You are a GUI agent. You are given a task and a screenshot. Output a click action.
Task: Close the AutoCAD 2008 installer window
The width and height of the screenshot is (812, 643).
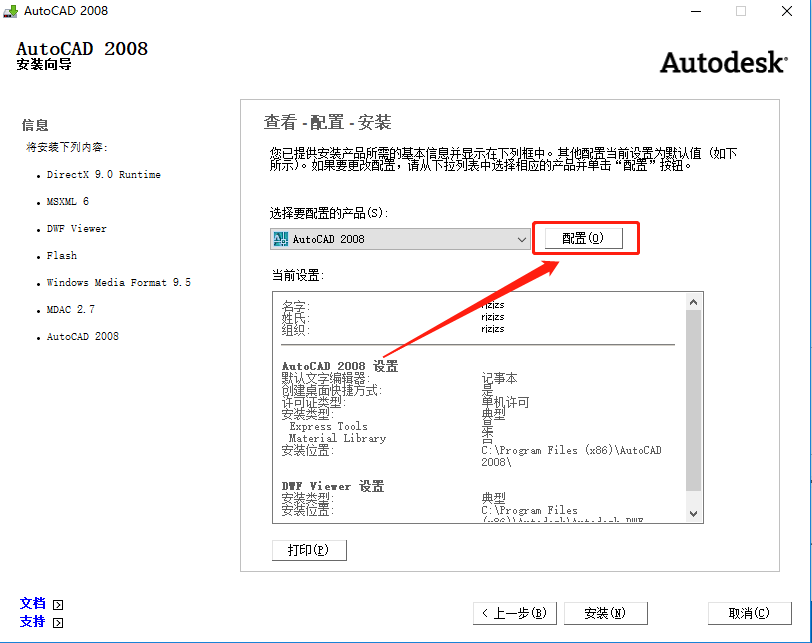[787, 11]
